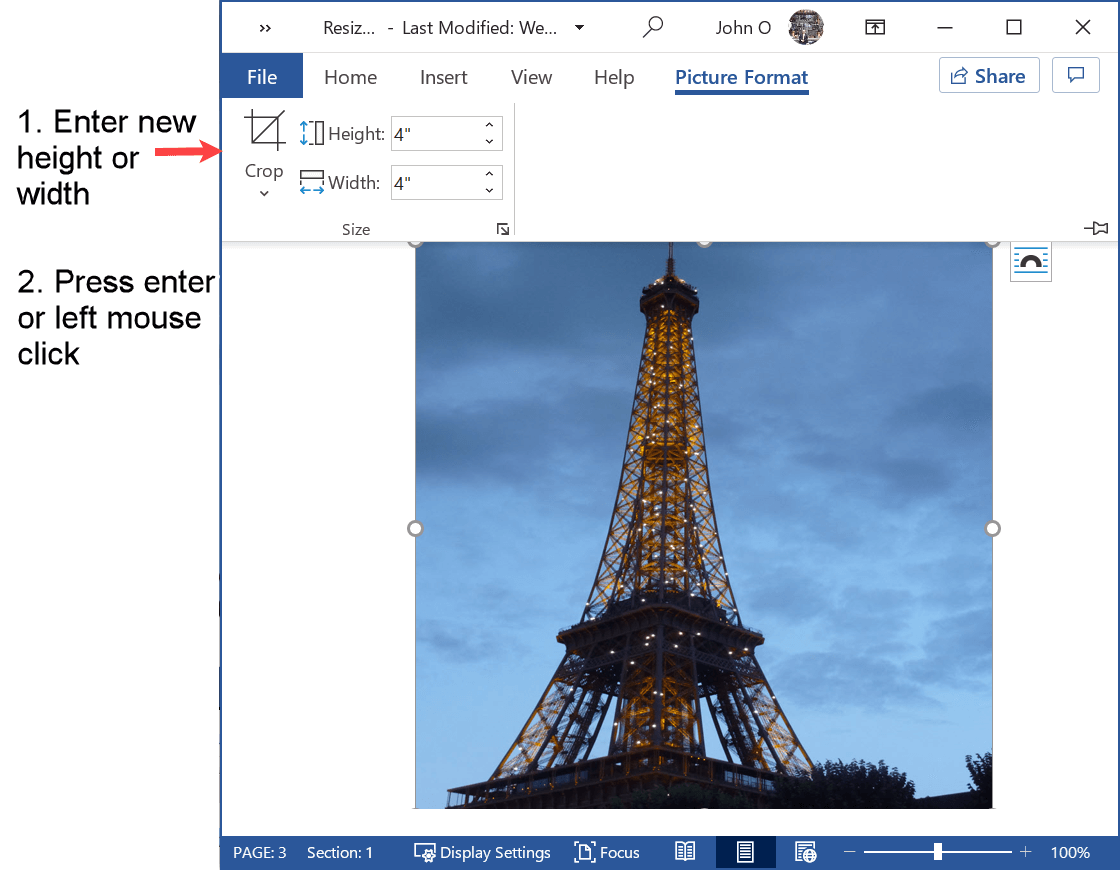Toggle Focus mode in status bar
The image size is (1120, 870).
pyautogui.click(x=607, y=852)
